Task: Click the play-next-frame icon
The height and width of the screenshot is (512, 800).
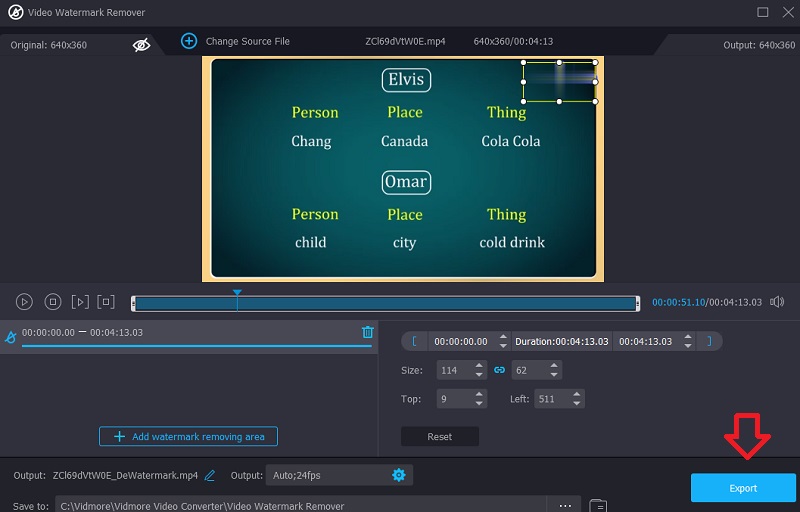Action: [x=80, y=302]
